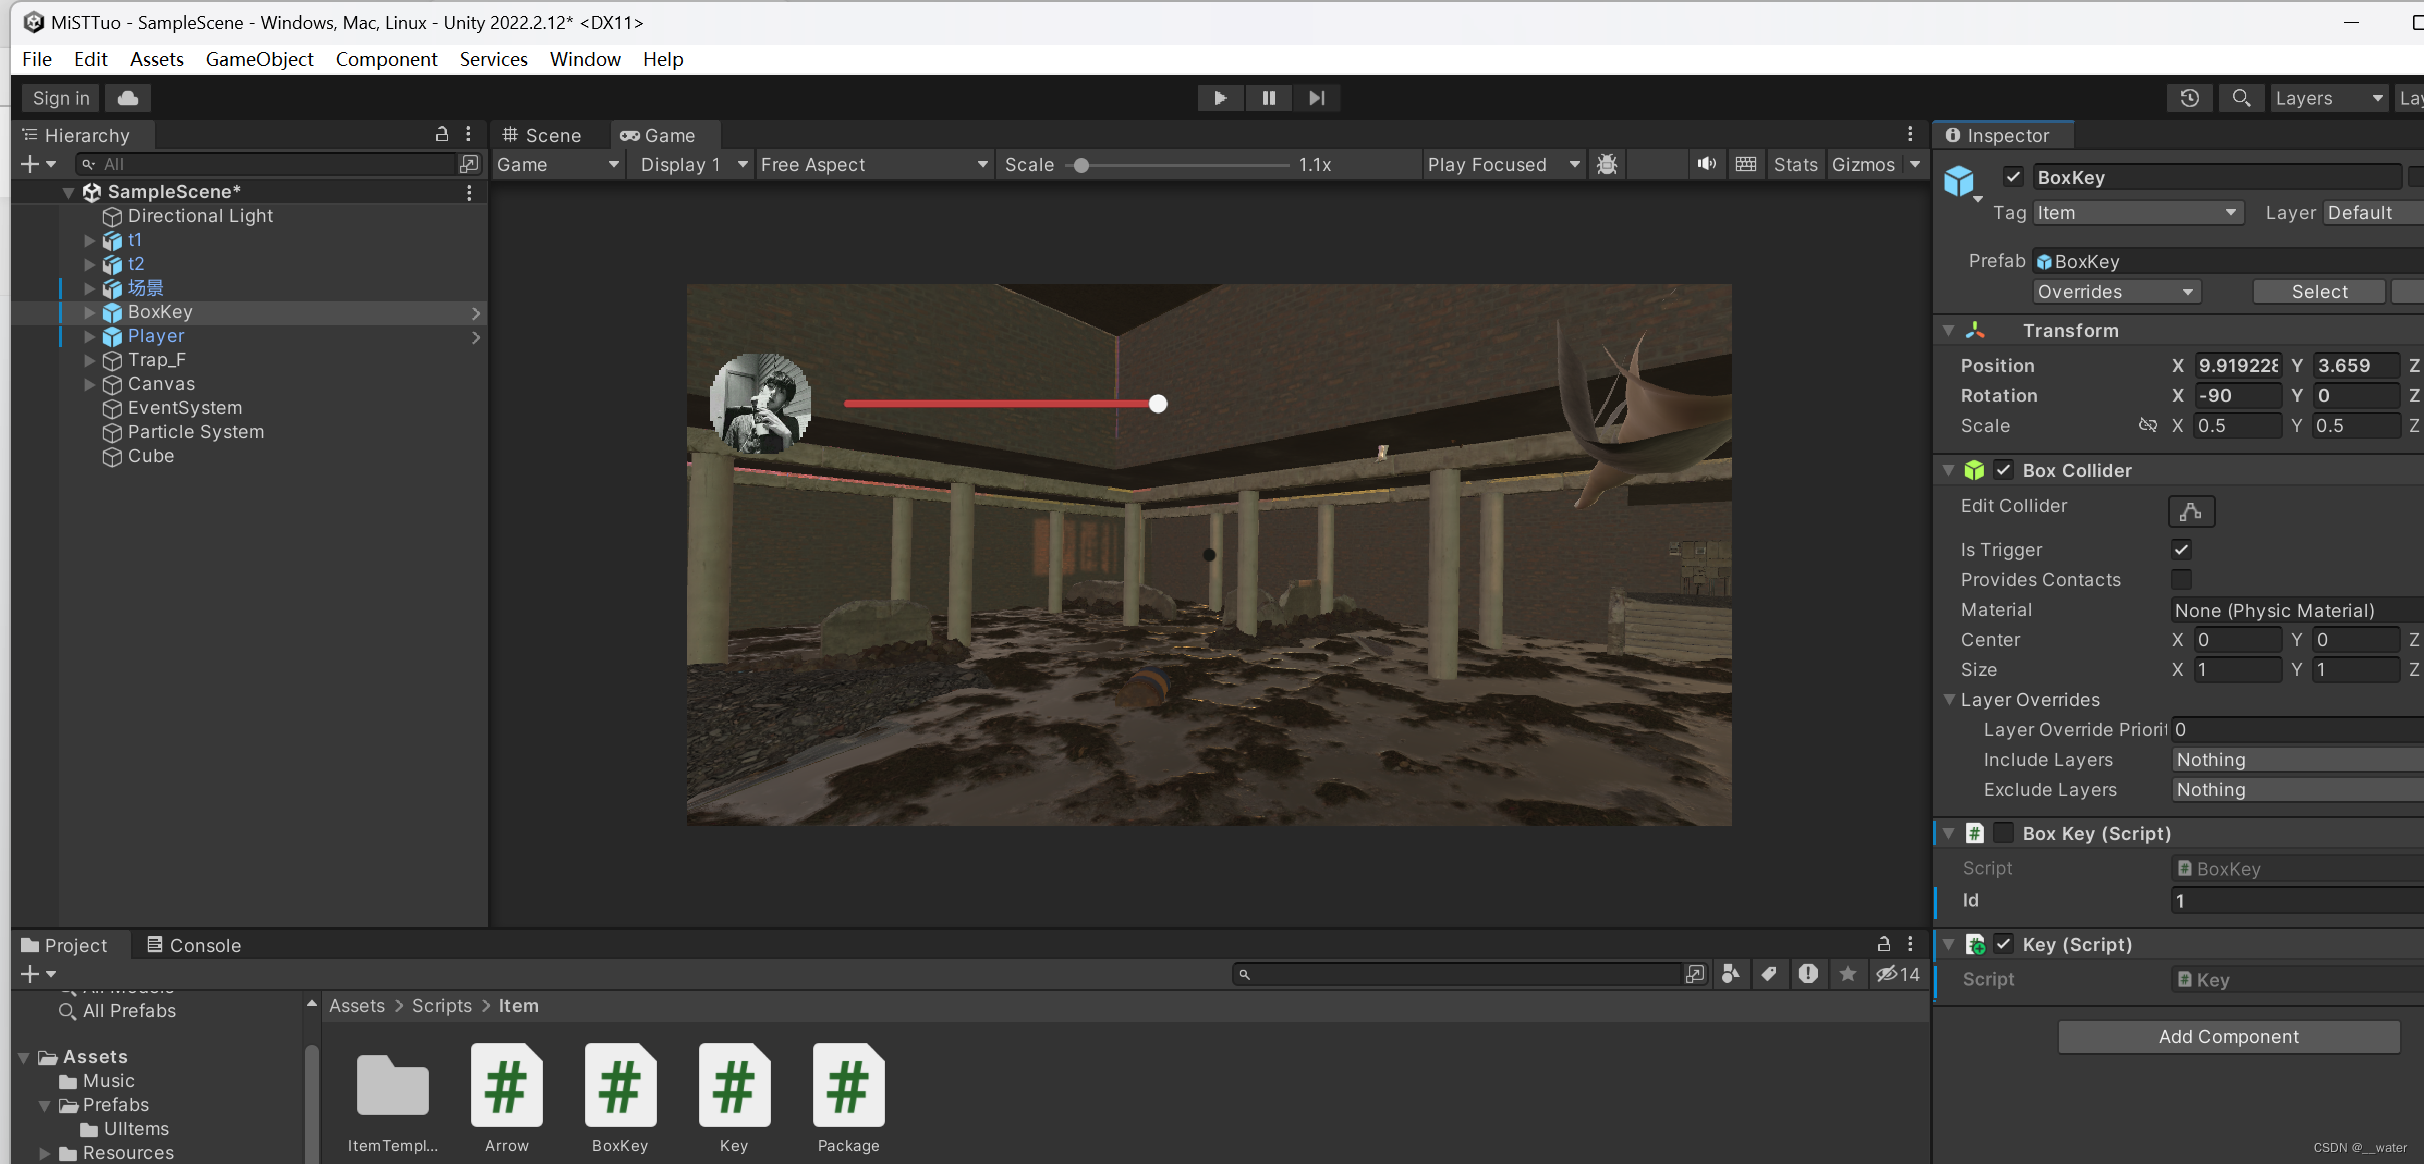
Task: Click the prefab Select button
Action: coord(2319,292)
